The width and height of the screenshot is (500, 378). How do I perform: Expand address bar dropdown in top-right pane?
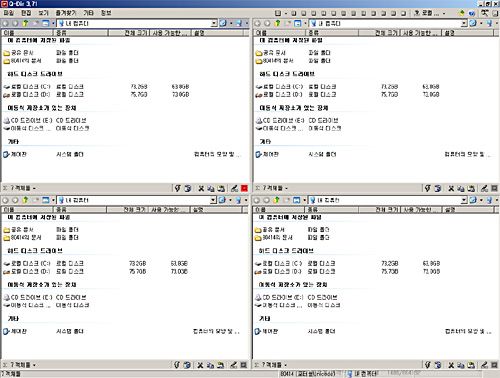[x=464, y=23]
